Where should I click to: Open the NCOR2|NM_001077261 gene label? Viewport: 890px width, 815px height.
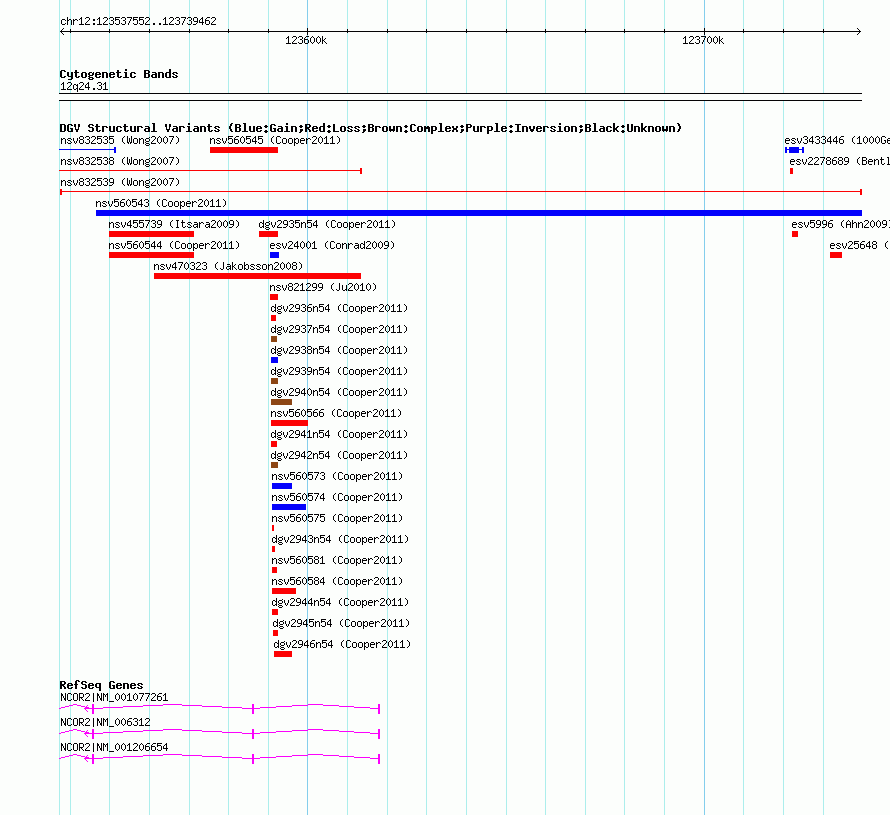pyautogui.click(x=114, y=698)
